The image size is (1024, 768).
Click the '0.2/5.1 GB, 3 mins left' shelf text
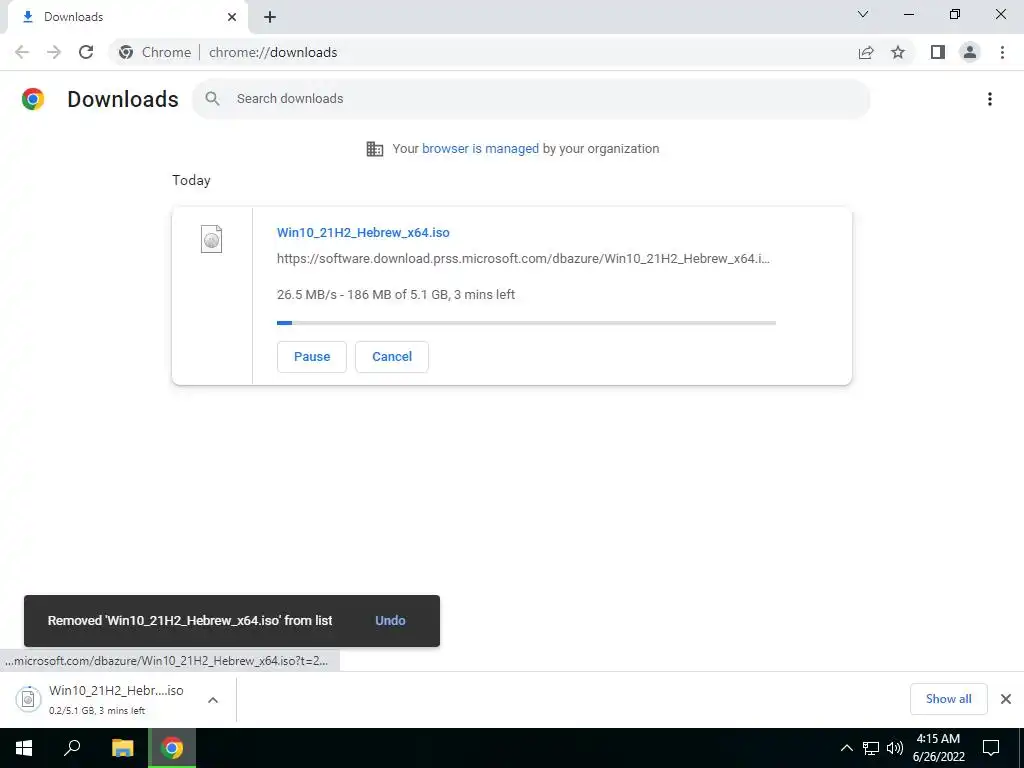pyautogui.click(x=97, y=711)
